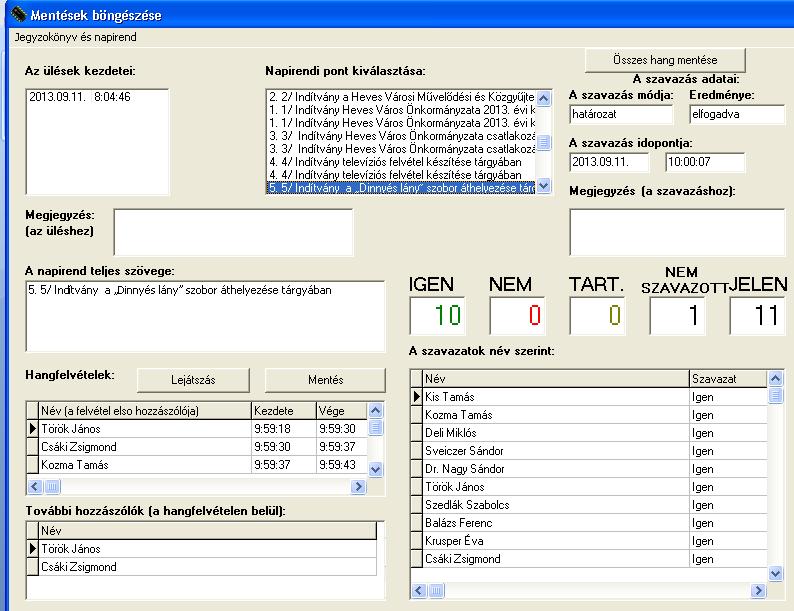
Task: Click the Összes hang mentése button
Action: tap(665, 60)
